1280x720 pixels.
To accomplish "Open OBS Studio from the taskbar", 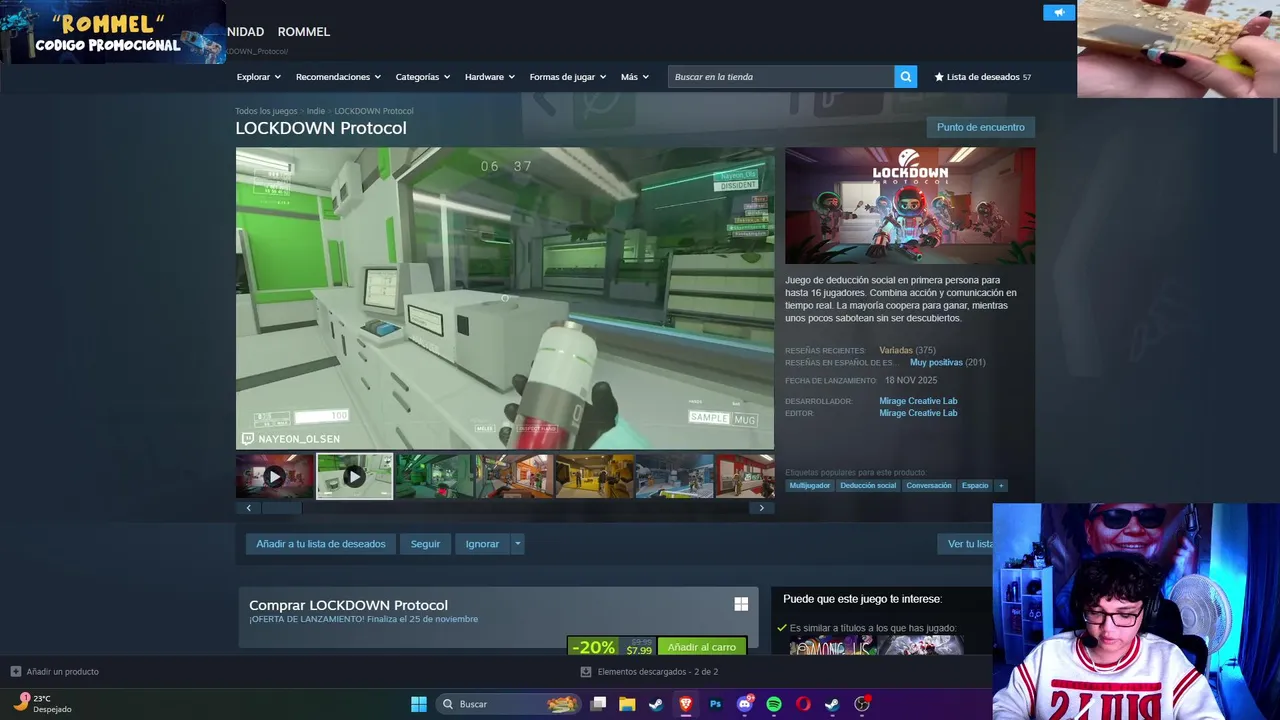I will (x=862, y=704).
